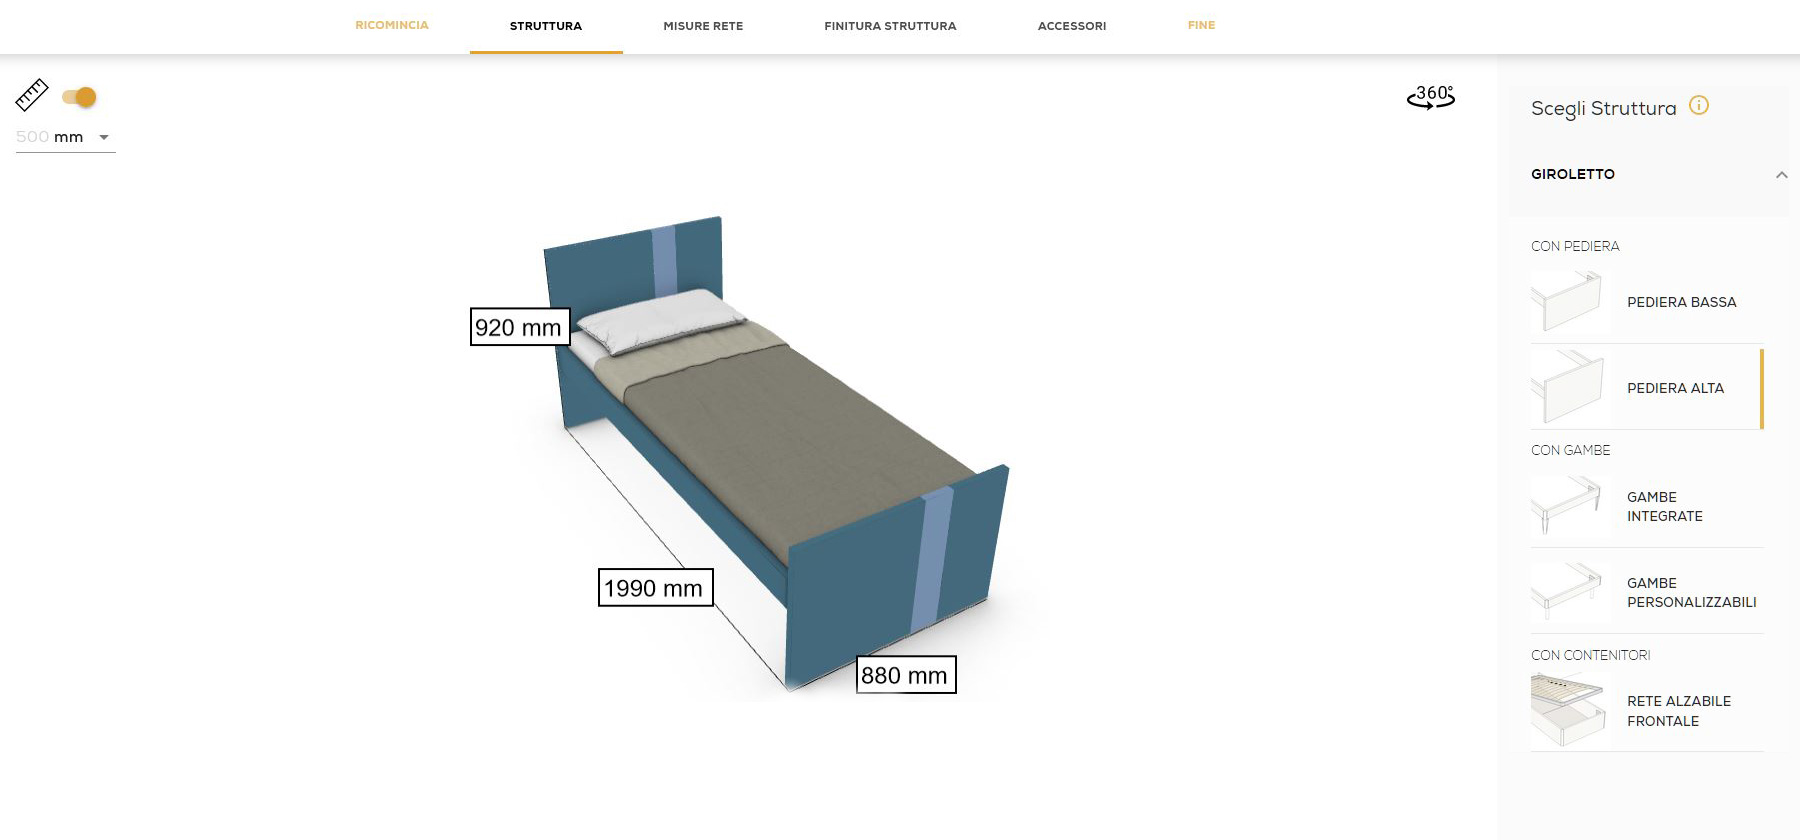Toggle the dimensions display switch
The height and width of the screenshot is (840, 1800).
coord(79,97)
